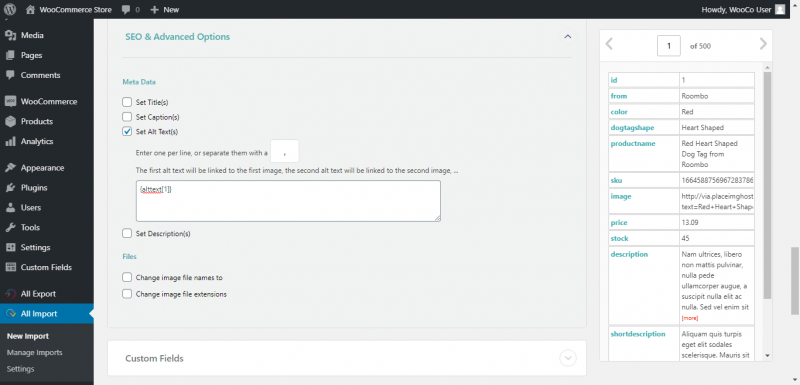Click the user avatar icon
The height and width of the screenshot is (385, 800).
(780, 9)
